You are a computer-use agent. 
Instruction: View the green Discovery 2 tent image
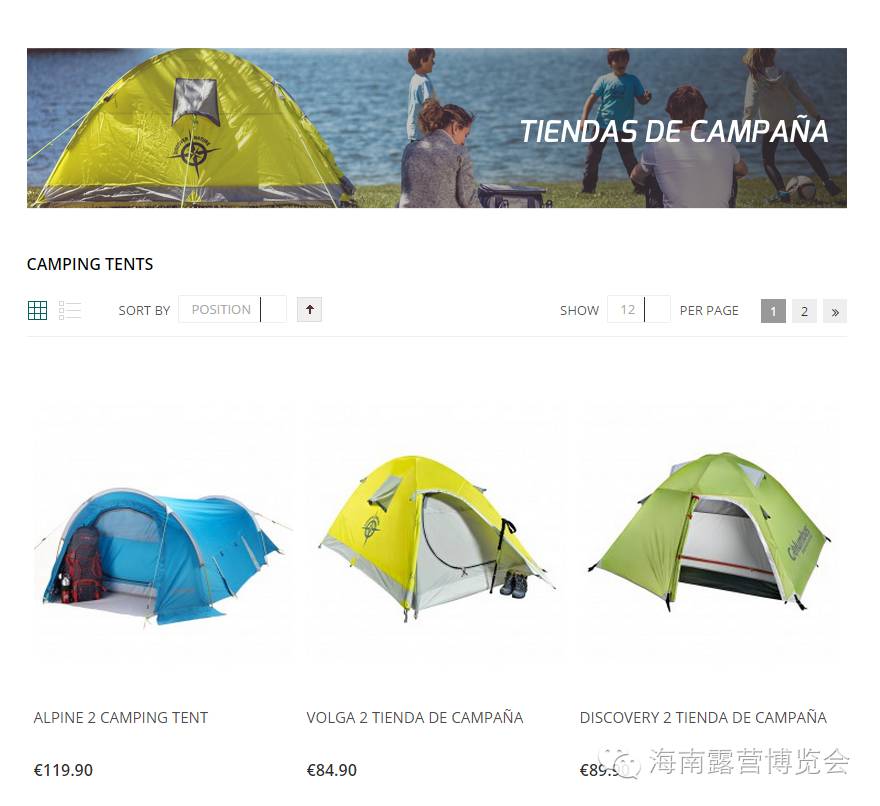(709, 532)
